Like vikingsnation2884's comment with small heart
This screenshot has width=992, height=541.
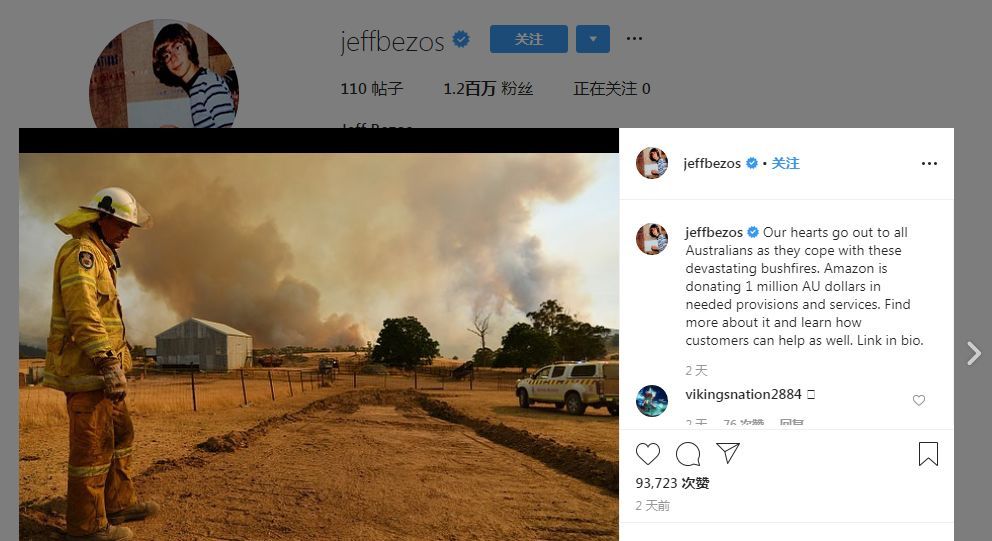click(919, 400)
